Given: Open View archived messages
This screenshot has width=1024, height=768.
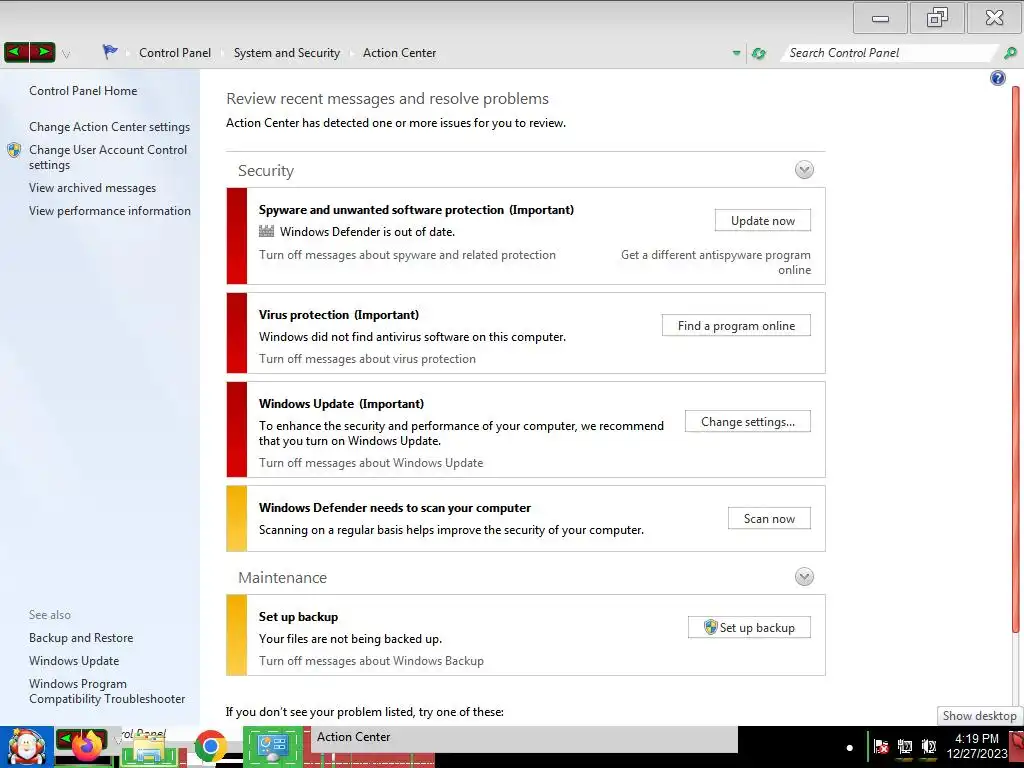Looking at the screenshot, I should pyautogui.click(x=92, y=188).
